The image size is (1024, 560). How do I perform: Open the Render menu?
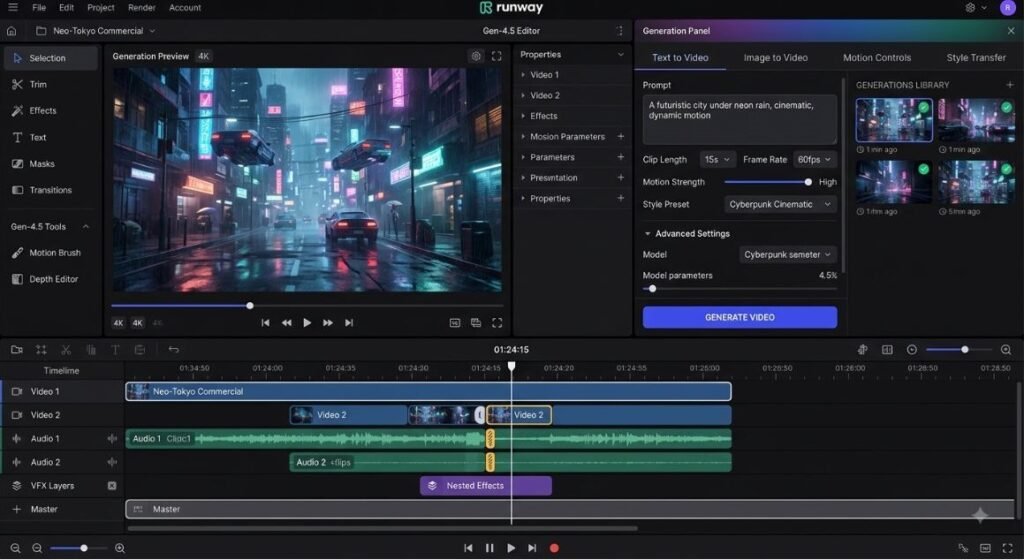pyautogui.click(x=142, y=8)
